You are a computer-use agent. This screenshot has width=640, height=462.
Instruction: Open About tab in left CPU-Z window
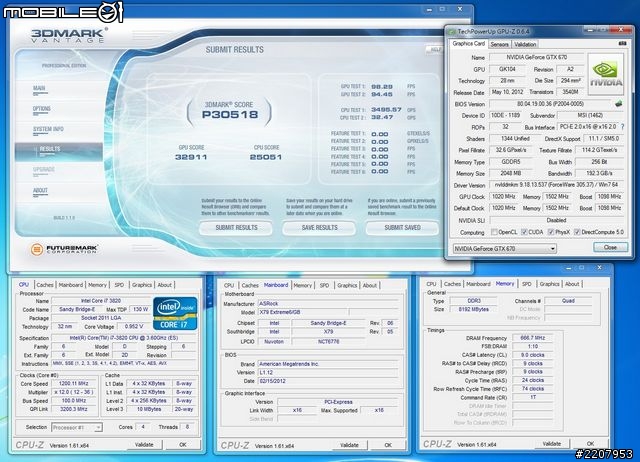click(164, 285)
